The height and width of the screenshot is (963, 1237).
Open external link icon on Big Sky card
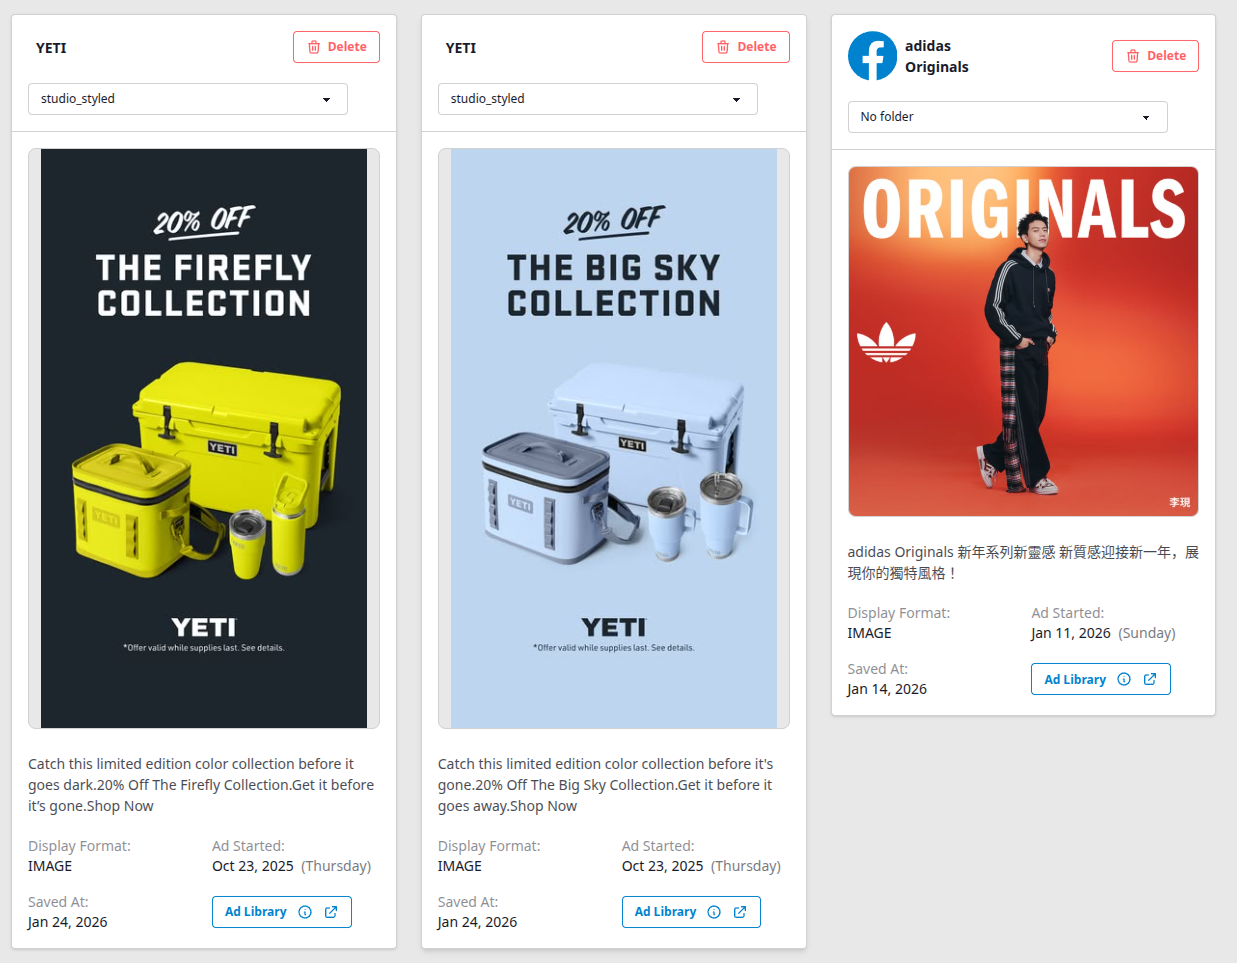(x=740, y=912)
